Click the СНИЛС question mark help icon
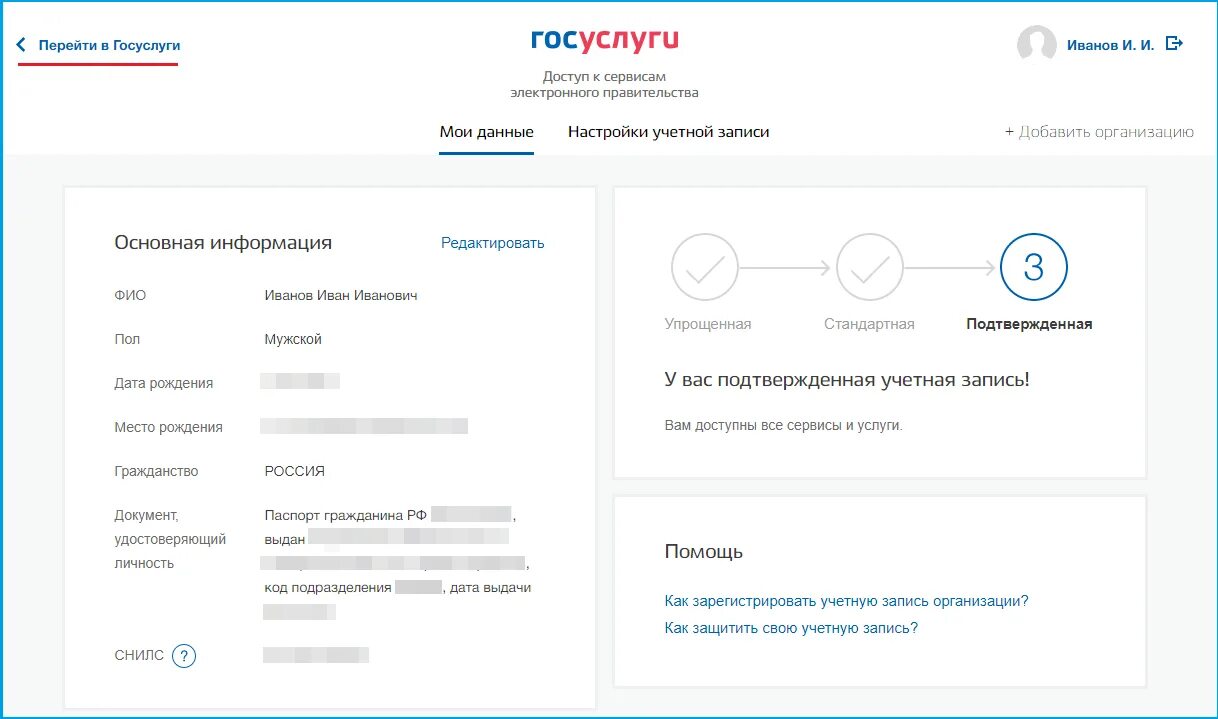 184,656
